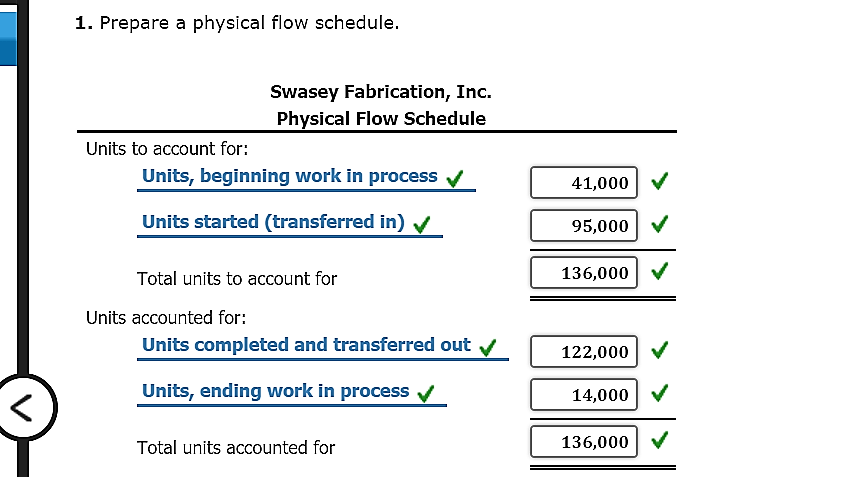Click checkmark after 'Units started (transferred in)'
This screenshot has height=477, width=848.
point(422,224)
